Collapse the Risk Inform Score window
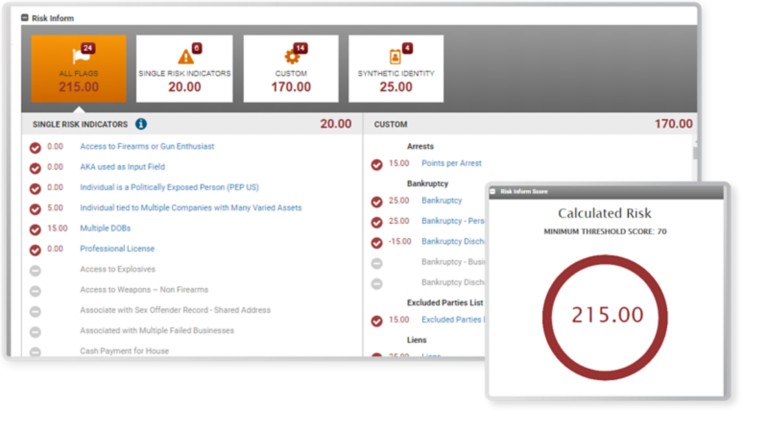The height and width of the screenshot is (432, 768). pos(493,192)
